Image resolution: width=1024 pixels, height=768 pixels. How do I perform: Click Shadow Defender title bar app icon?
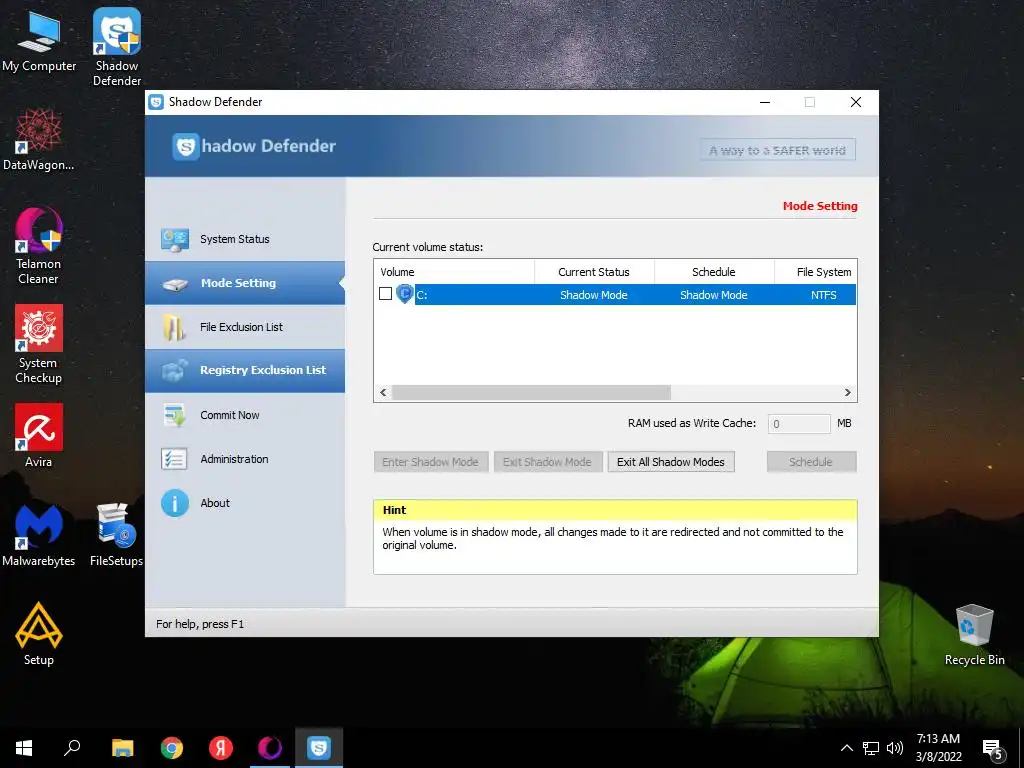pos(156,102)
